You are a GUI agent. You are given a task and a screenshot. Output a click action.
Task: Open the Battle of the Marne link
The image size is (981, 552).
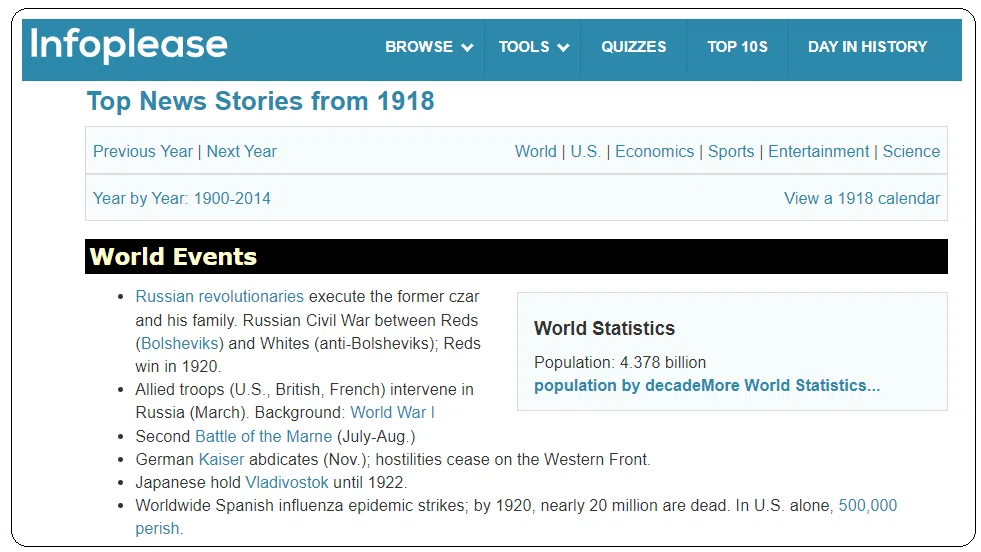click(263, 436)
